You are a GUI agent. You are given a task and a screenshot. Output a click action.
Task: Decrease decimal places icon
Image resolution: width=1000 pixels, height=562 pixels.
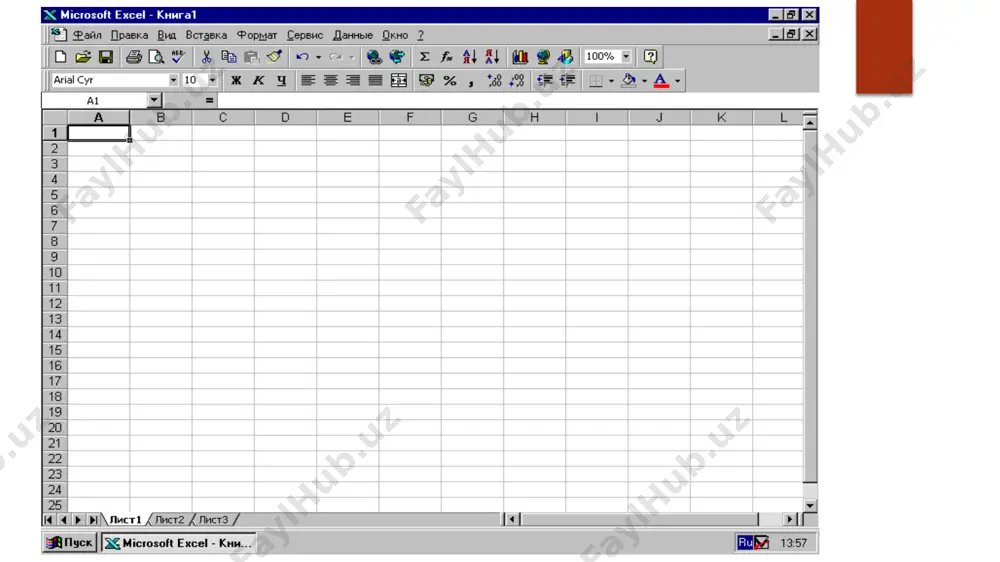point(517,80)
